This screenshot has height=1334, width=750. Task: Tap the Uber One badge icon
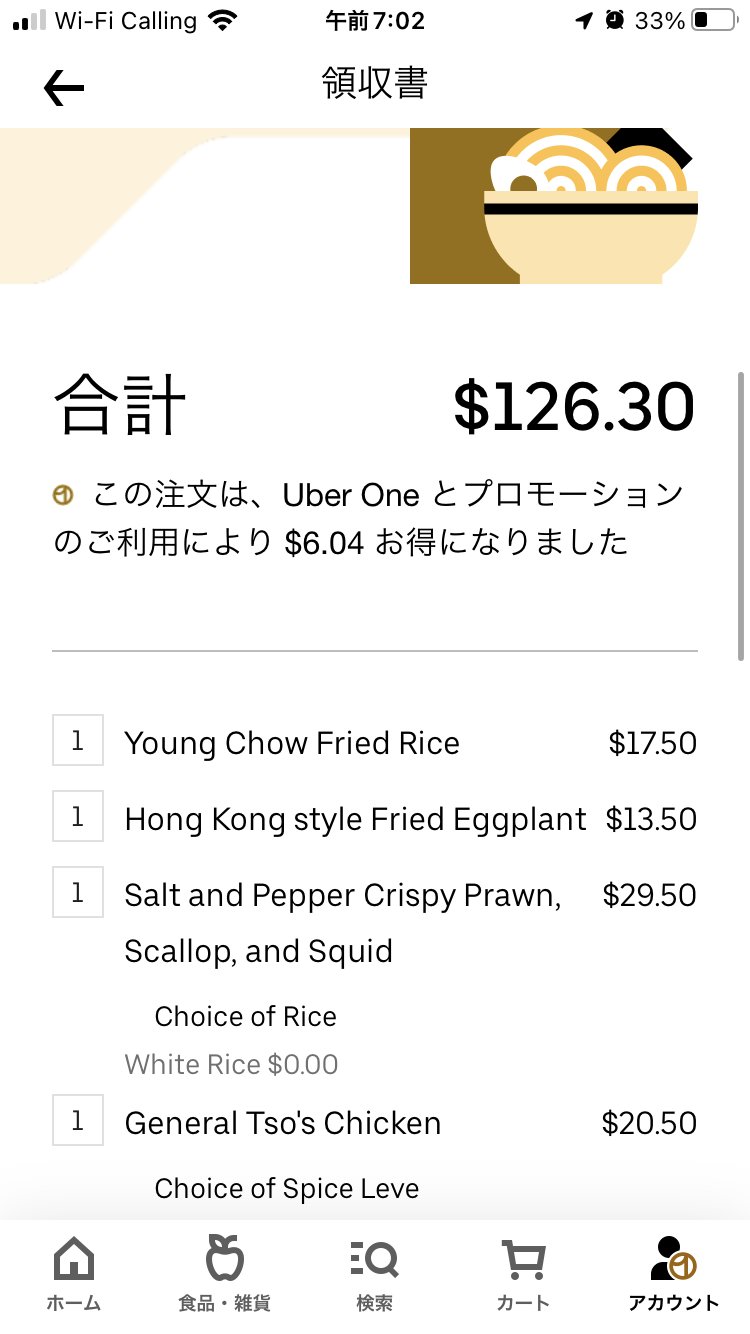tap(64, 495)
